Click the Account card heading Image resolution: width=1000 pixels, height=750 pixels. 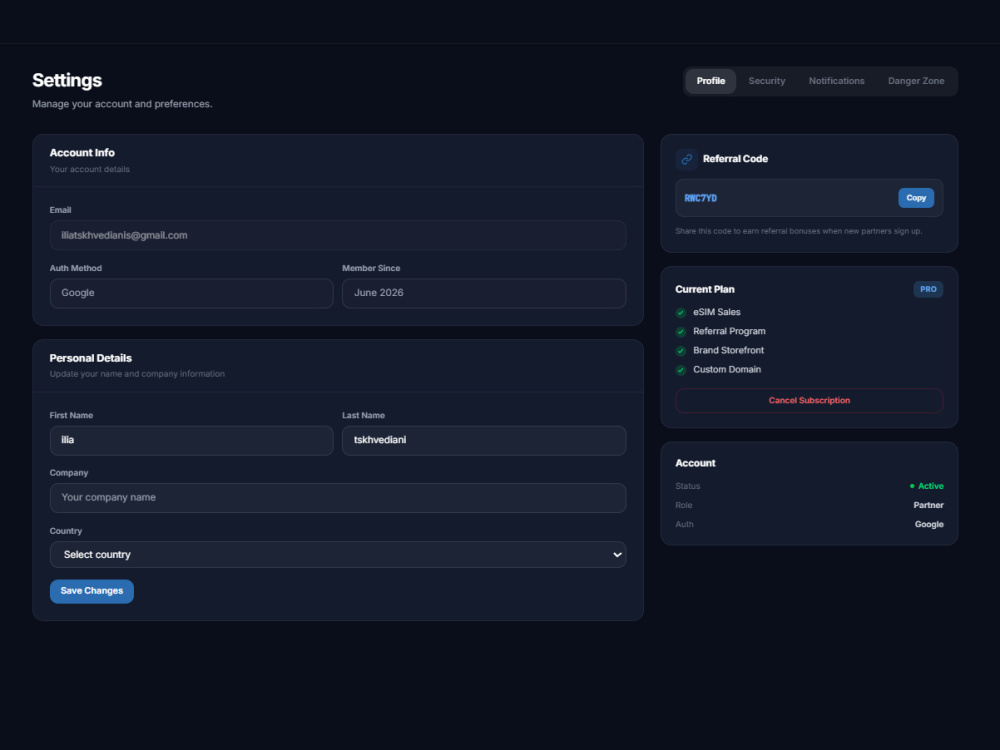695,464
